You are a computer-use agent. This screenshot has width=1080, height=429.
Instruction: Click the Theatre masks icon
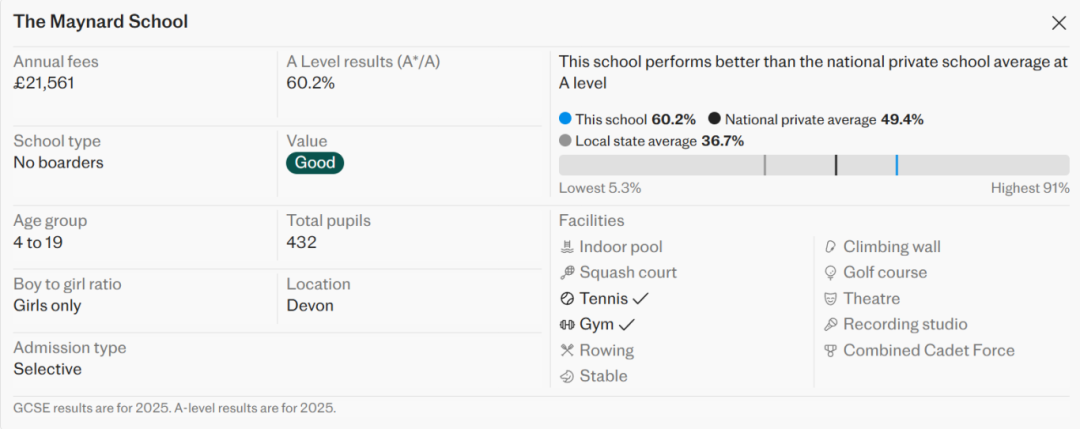pos(830,298)
